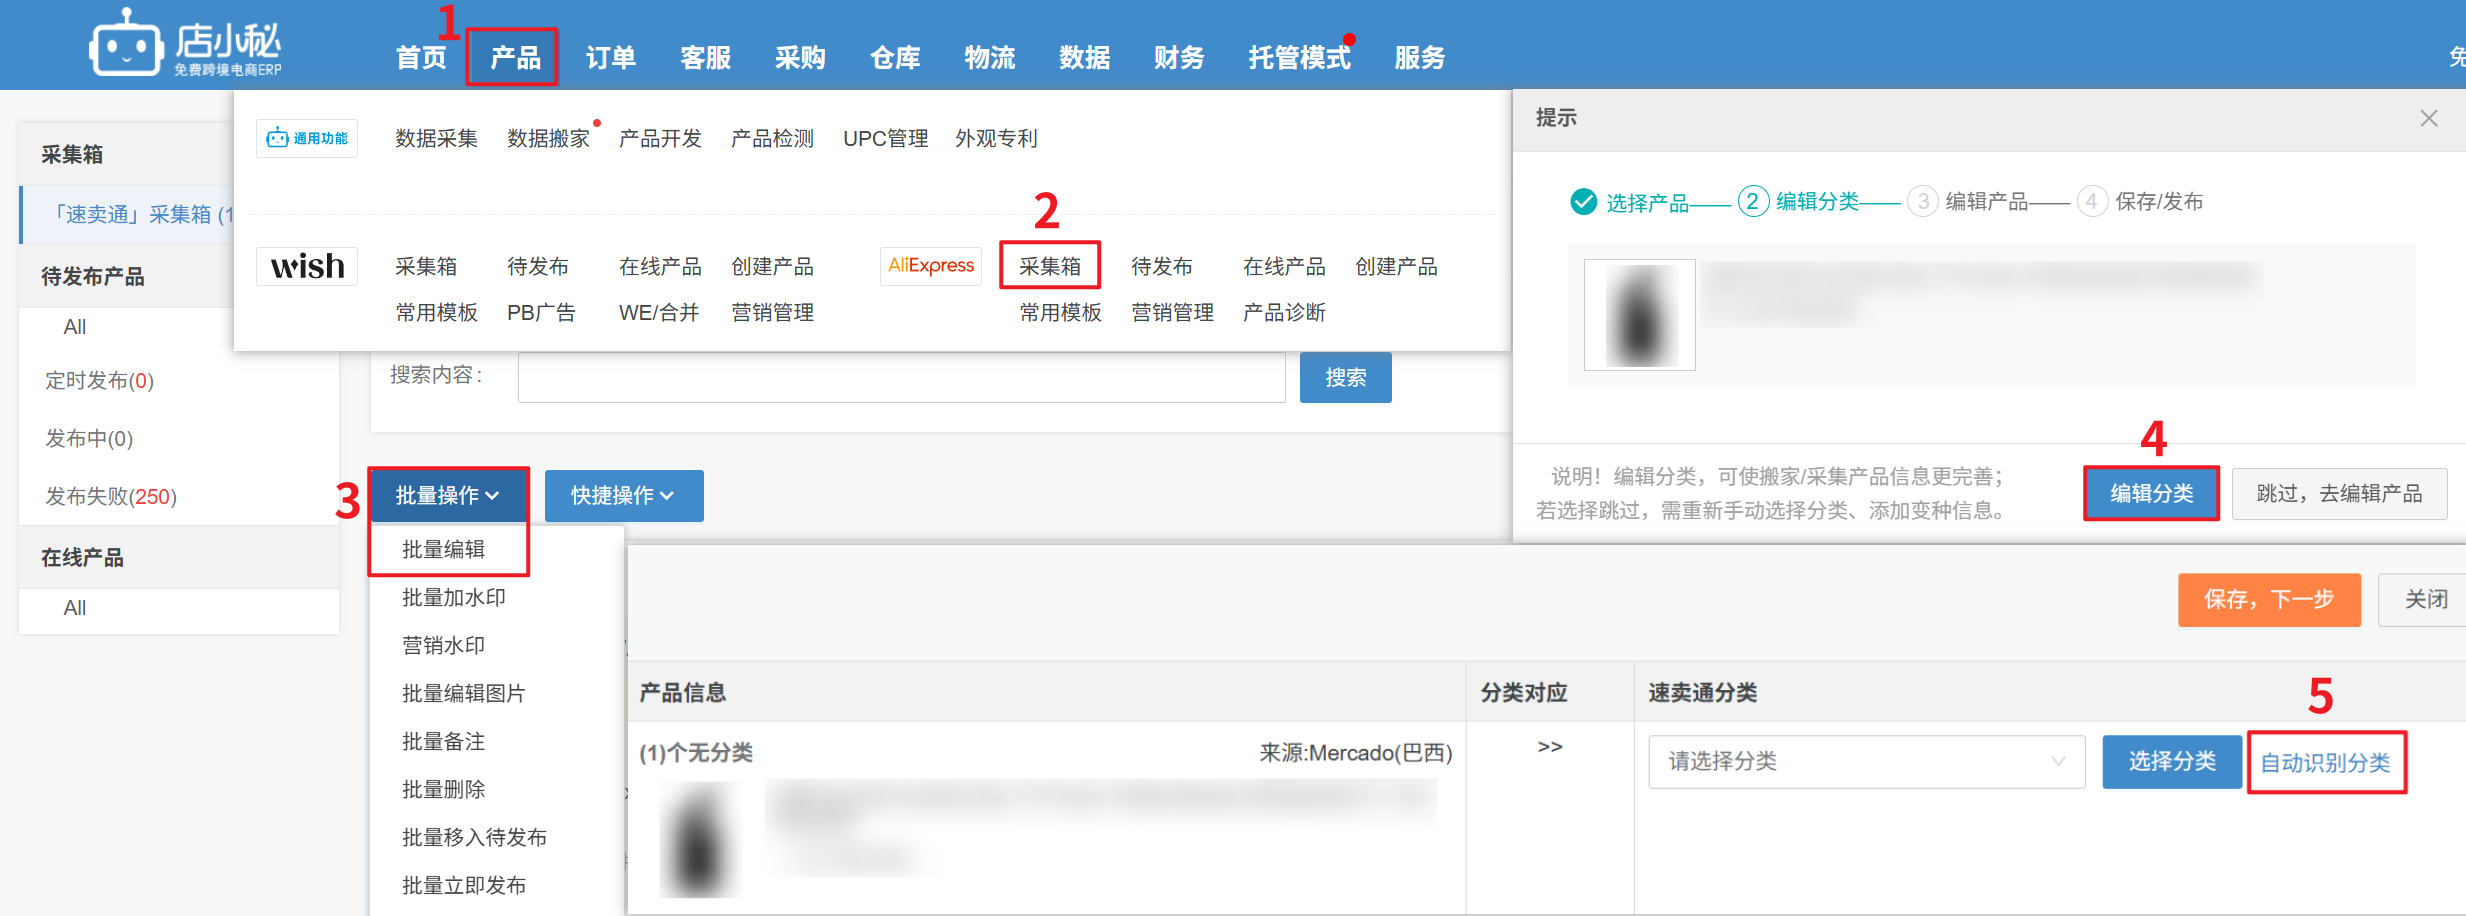Screen dimensions: 2466x916
Task: Click the orange 保存，下一步 button
Action: pos(2268,599)
